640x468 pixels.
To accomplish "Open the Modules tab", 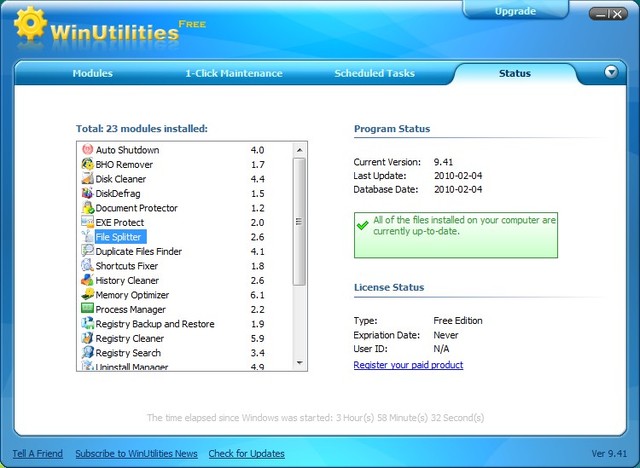I will click(93, 73).
